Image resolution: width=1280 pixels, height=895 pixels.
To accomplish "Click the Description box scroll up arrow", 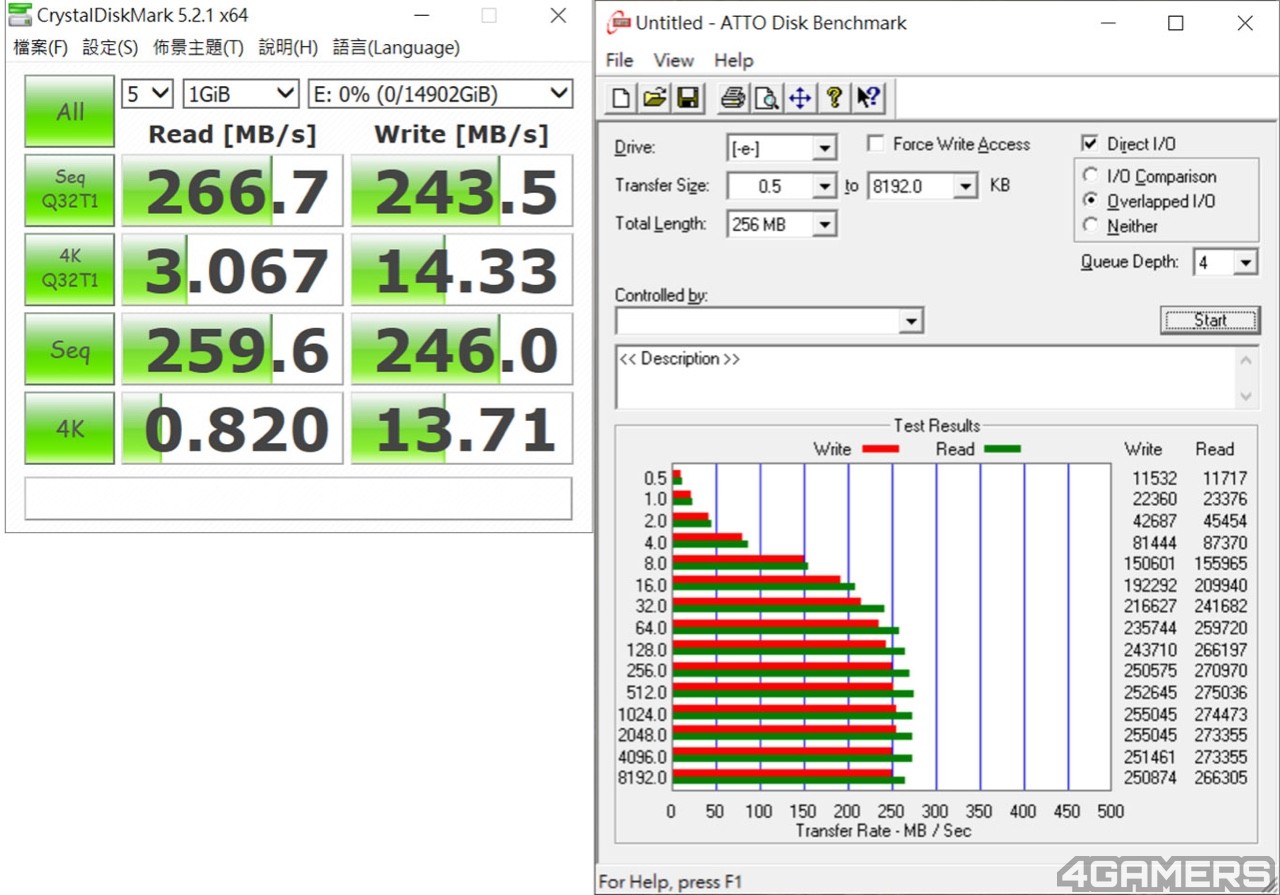I will pos(1246,360).
